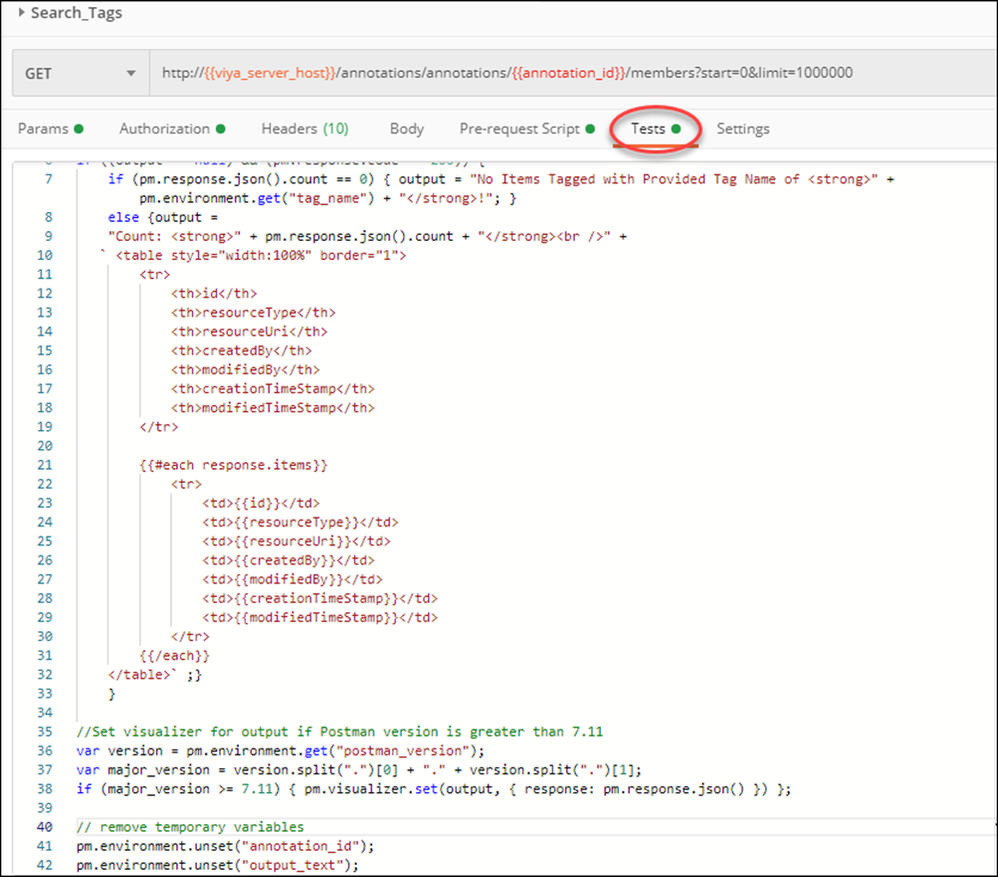The height and width of the screenshot is (877, 998).
Task: Click the '<td>{{modifiedTimeStamp}}</td>' line
Action: tap(320, 618)
